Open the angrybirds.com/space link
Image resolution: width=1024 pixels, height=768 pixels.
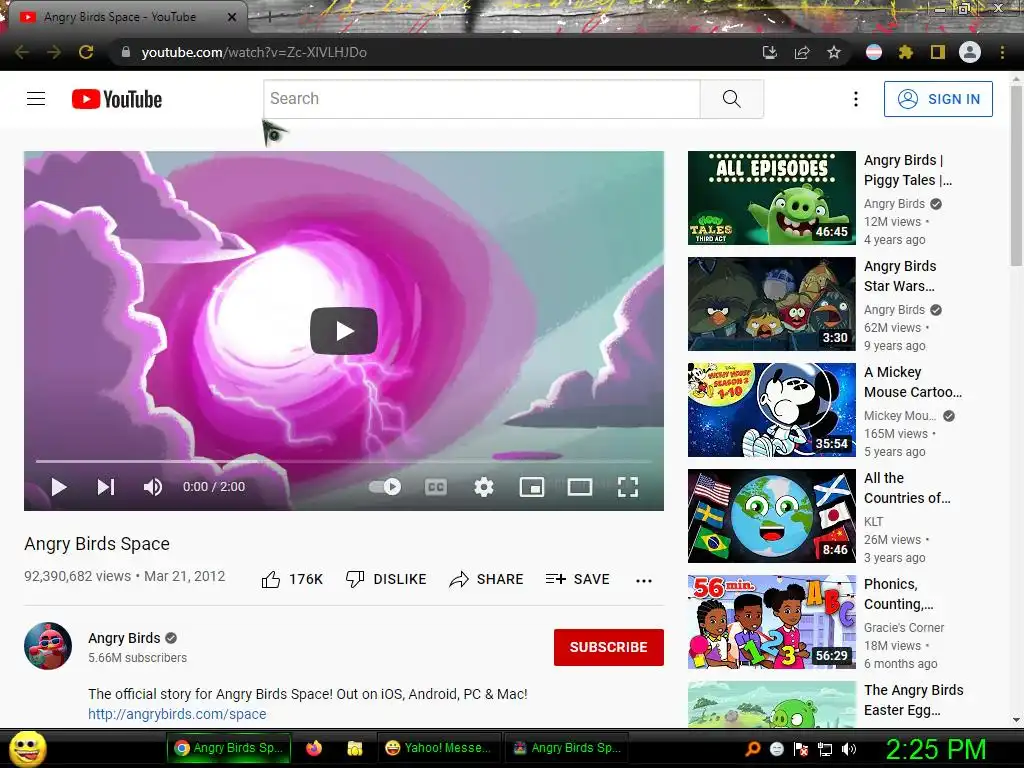click(177, 714)
